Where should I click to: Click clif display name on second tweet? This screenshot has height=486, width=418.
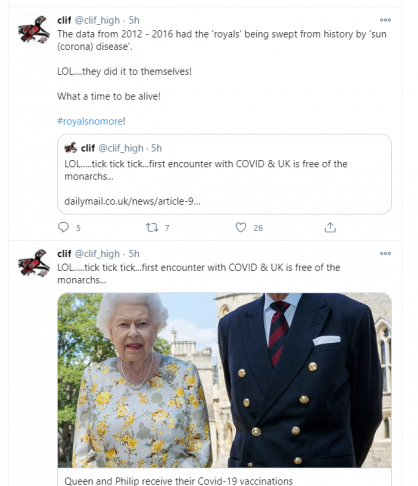pos(64,254)
